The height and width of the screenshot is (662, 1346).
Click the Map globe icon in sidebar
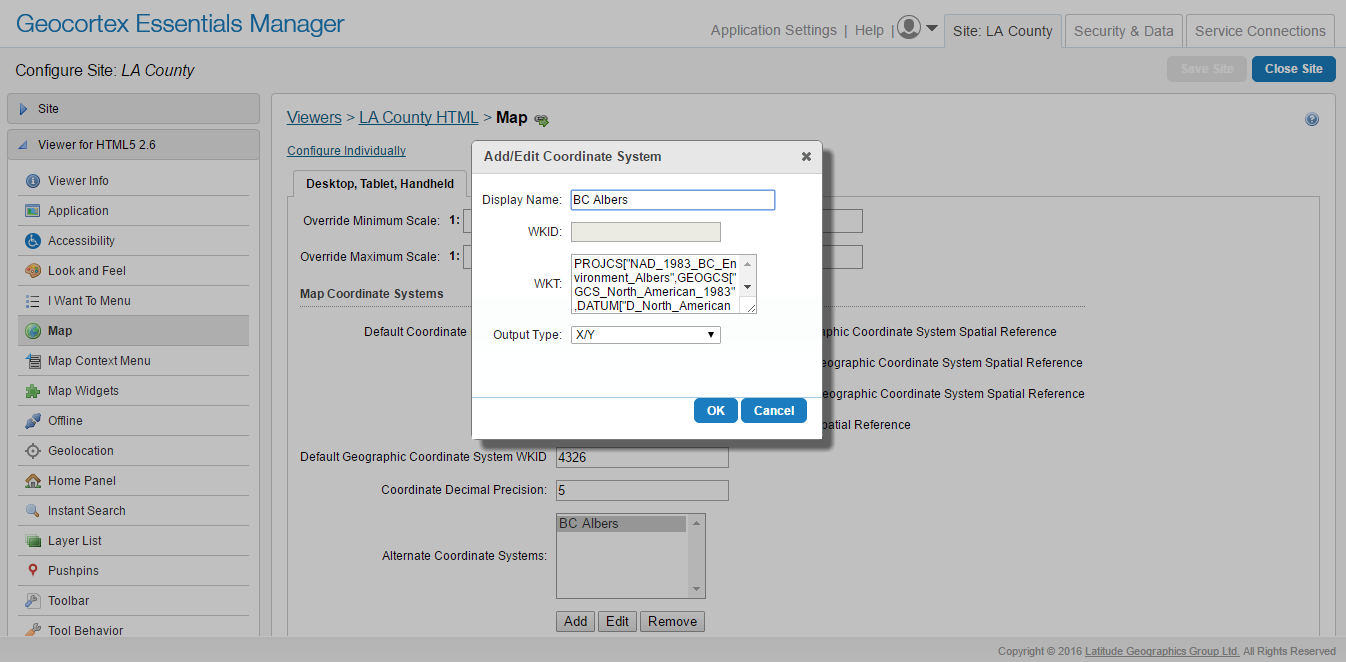click(32, 331)
